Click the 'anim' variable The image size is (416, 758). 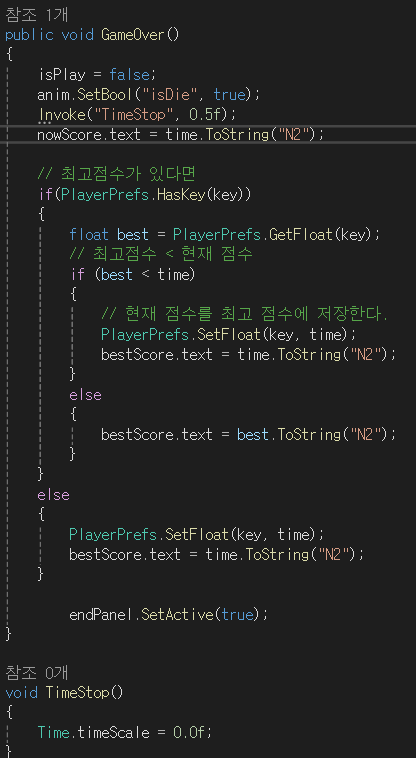pyautogui.click(x=54, y=95)
